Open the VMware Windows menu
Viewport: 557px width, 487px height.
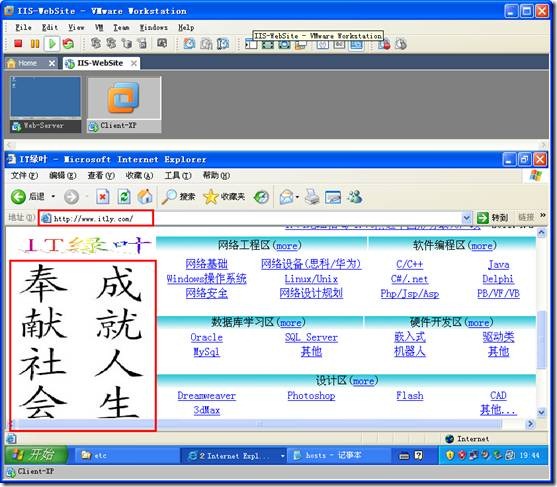153,27
